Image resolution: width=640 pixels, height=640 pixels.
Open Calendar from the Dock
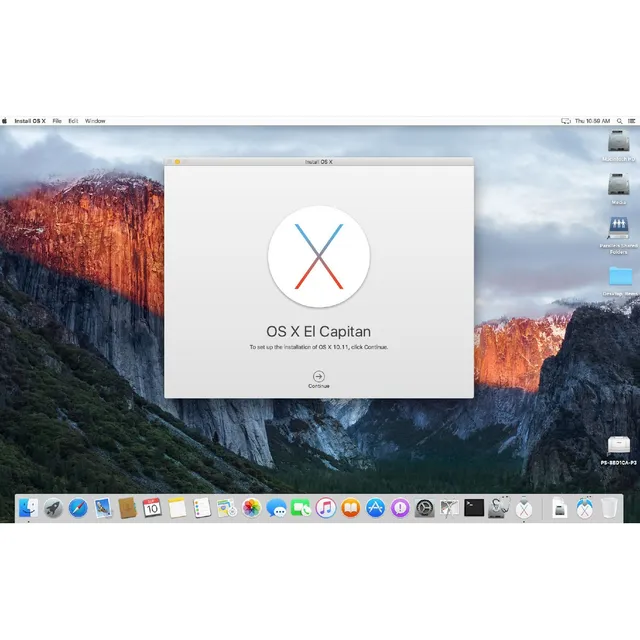point(152,508)
